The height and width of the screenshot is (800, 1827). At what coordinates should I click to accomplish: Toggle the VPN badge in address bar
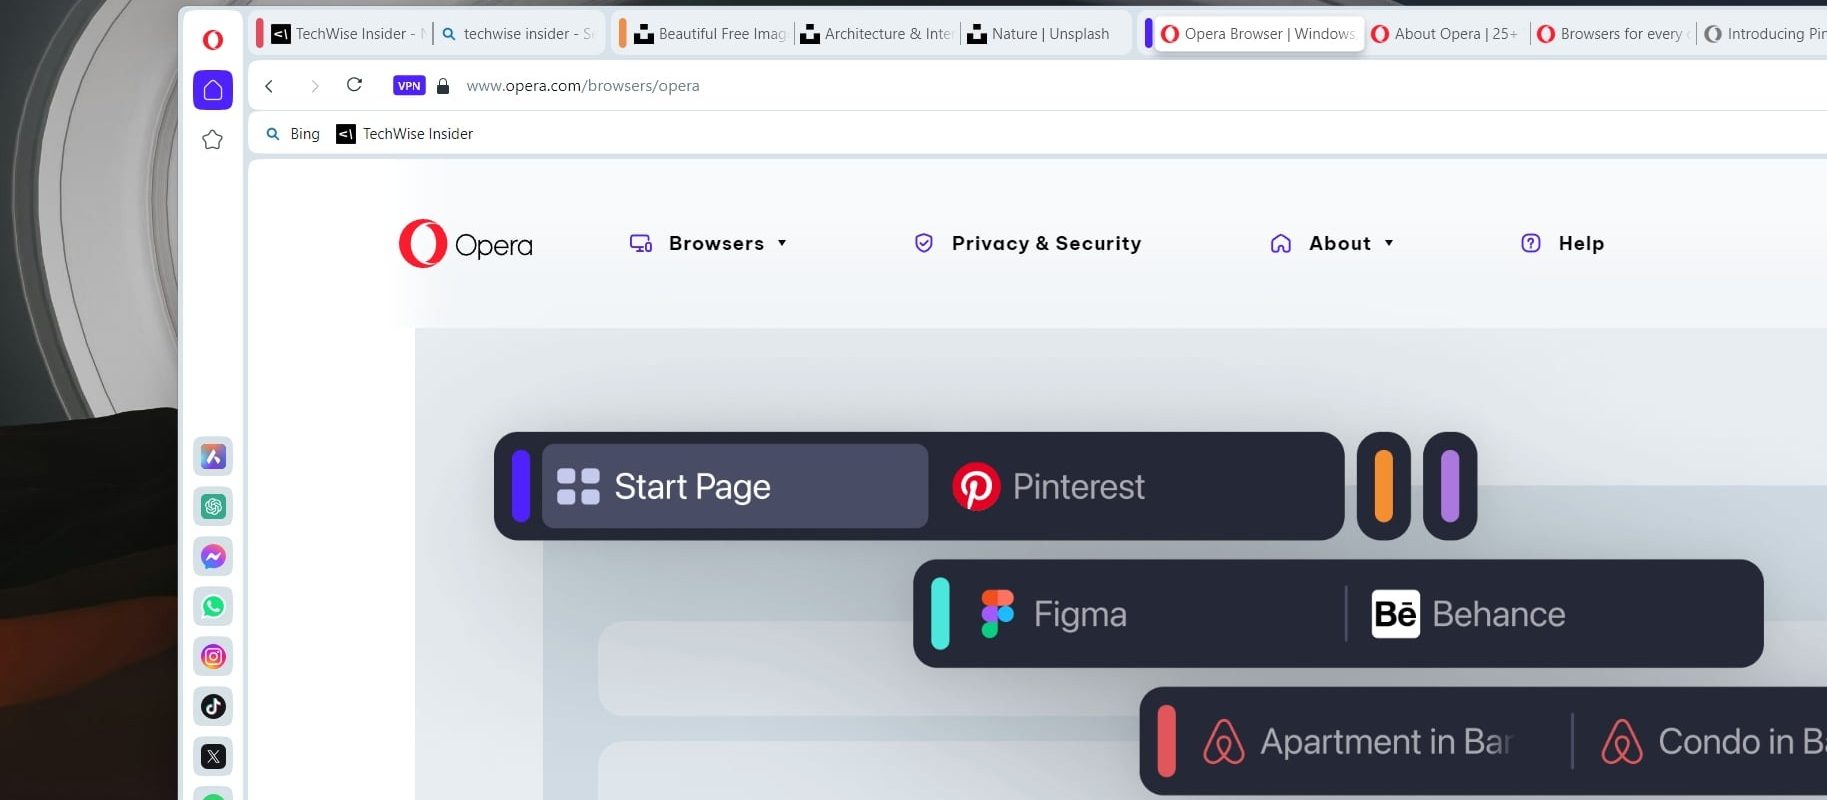[409, 86]
